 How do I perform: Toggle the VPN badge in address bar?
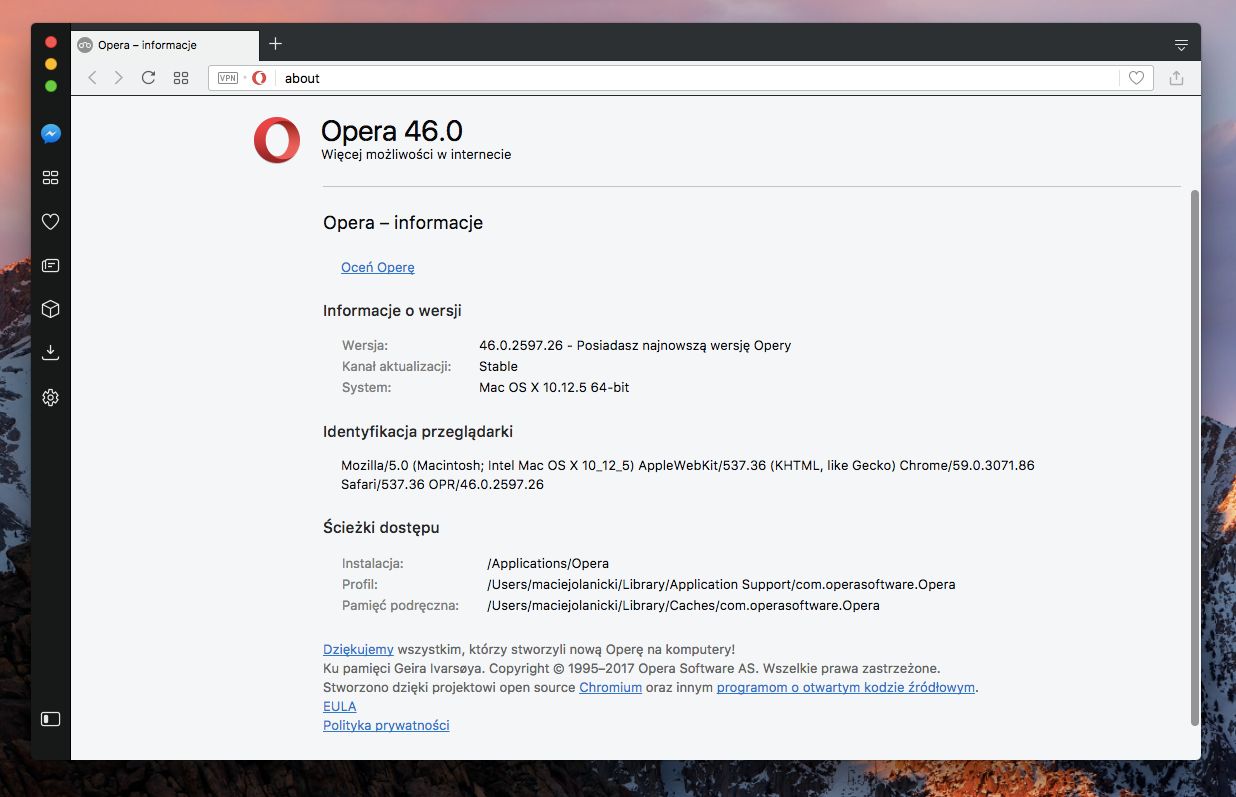click(x=228, y=78)
